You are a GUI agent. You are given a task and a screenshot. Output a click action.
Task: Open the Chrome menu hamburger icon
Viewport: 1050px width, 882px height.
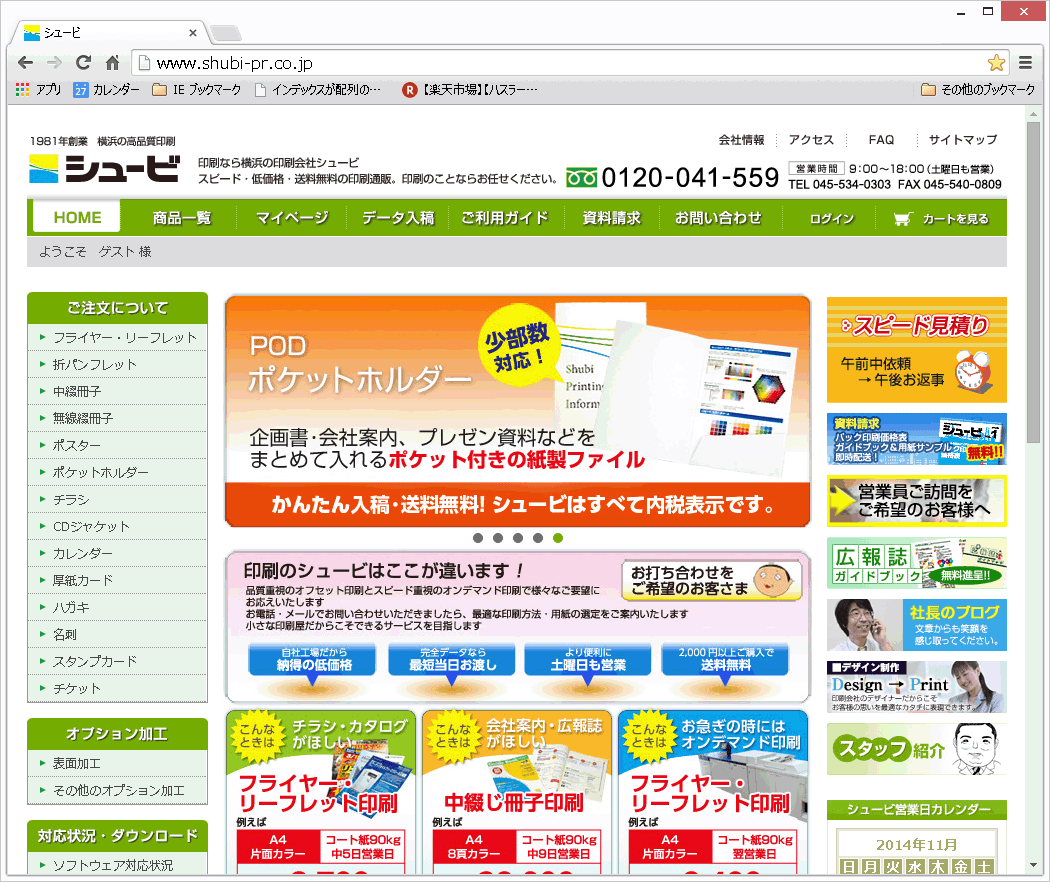(1026, 63)
